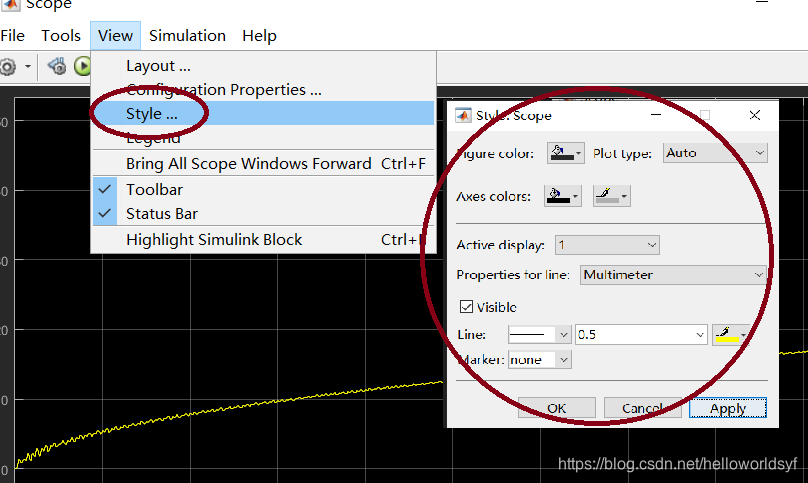Open the Simulation menu
808x483 pixels.
[x=187, y=36]
